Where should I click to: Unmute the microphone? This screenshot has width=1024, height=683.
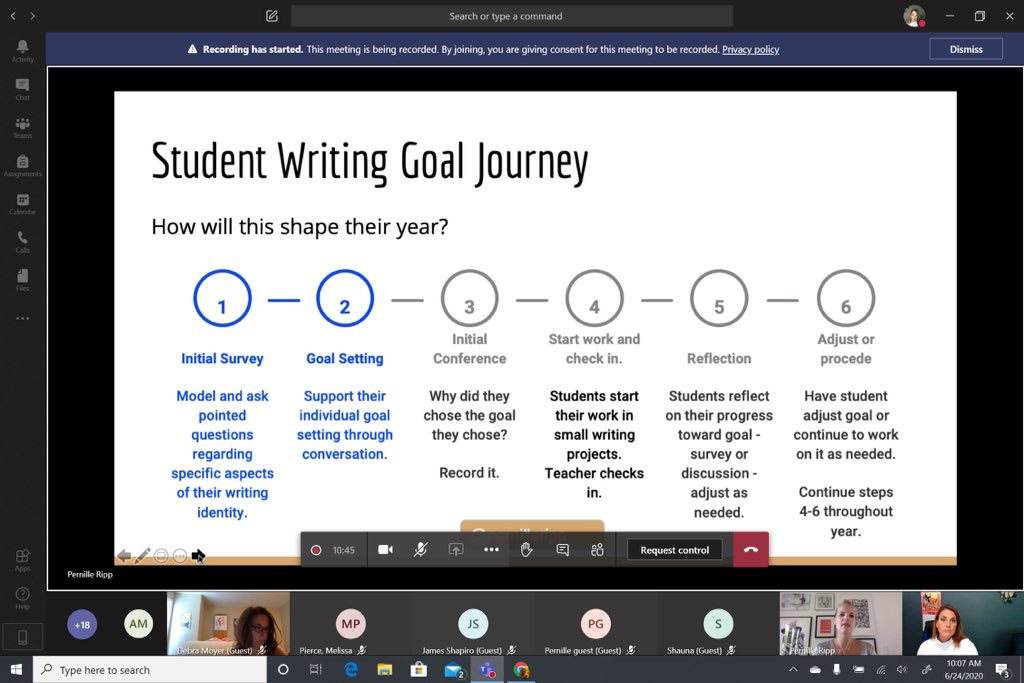tap(420, 549)
